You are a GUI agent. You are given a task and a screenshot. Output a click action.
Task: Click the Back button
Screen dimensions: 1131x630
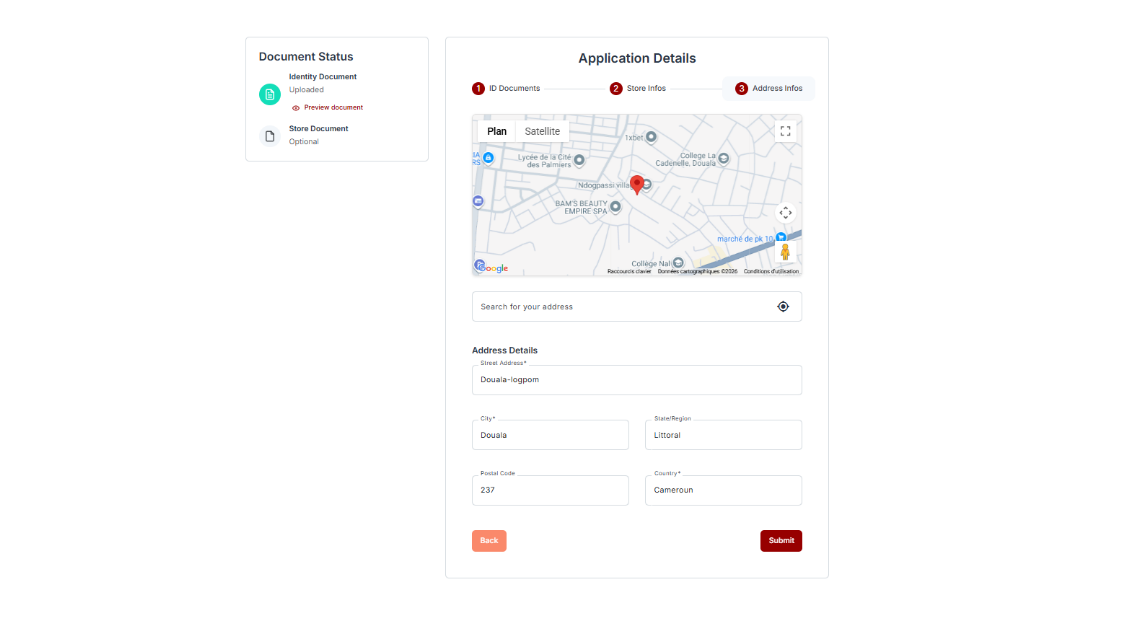coord(489,541)
